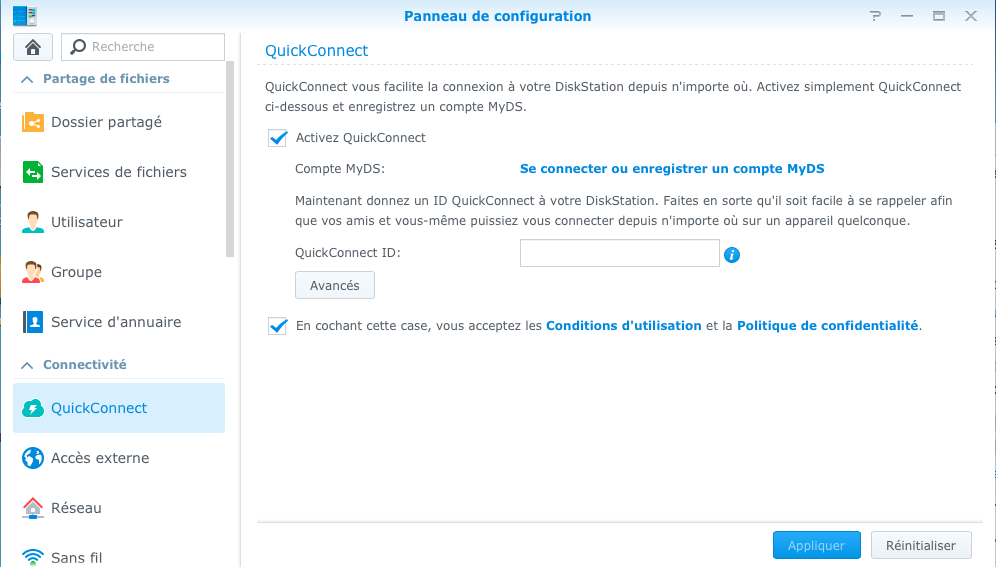Open Se connecter ou enregistrer MyDS link
Screen dimensions: 996x567
(x=672, y=169)
